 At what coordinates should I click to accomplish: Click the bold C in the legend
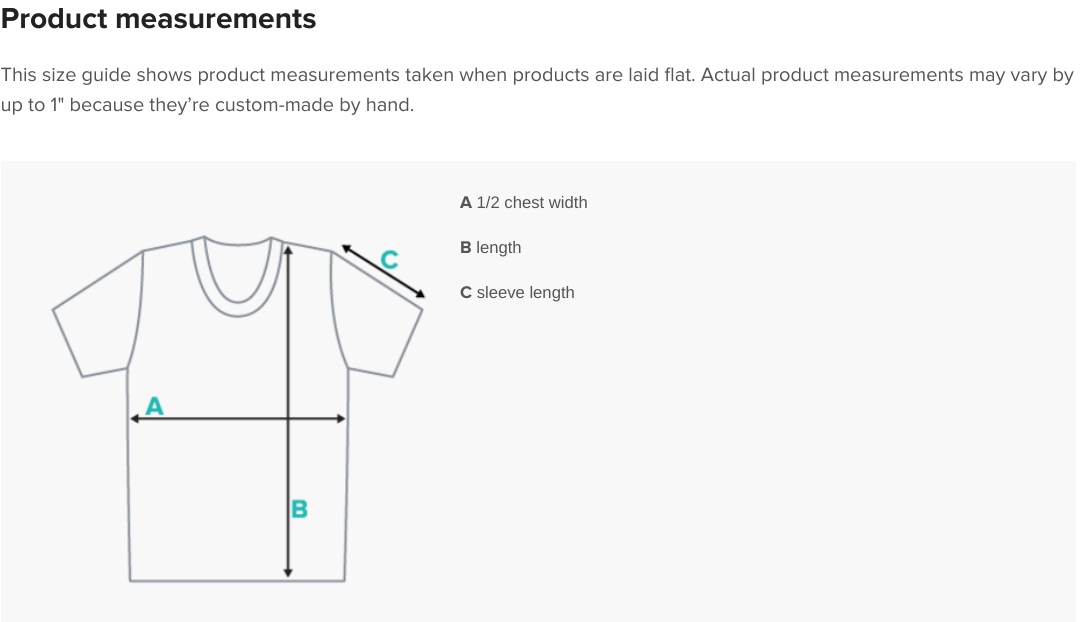click(466, 292)
